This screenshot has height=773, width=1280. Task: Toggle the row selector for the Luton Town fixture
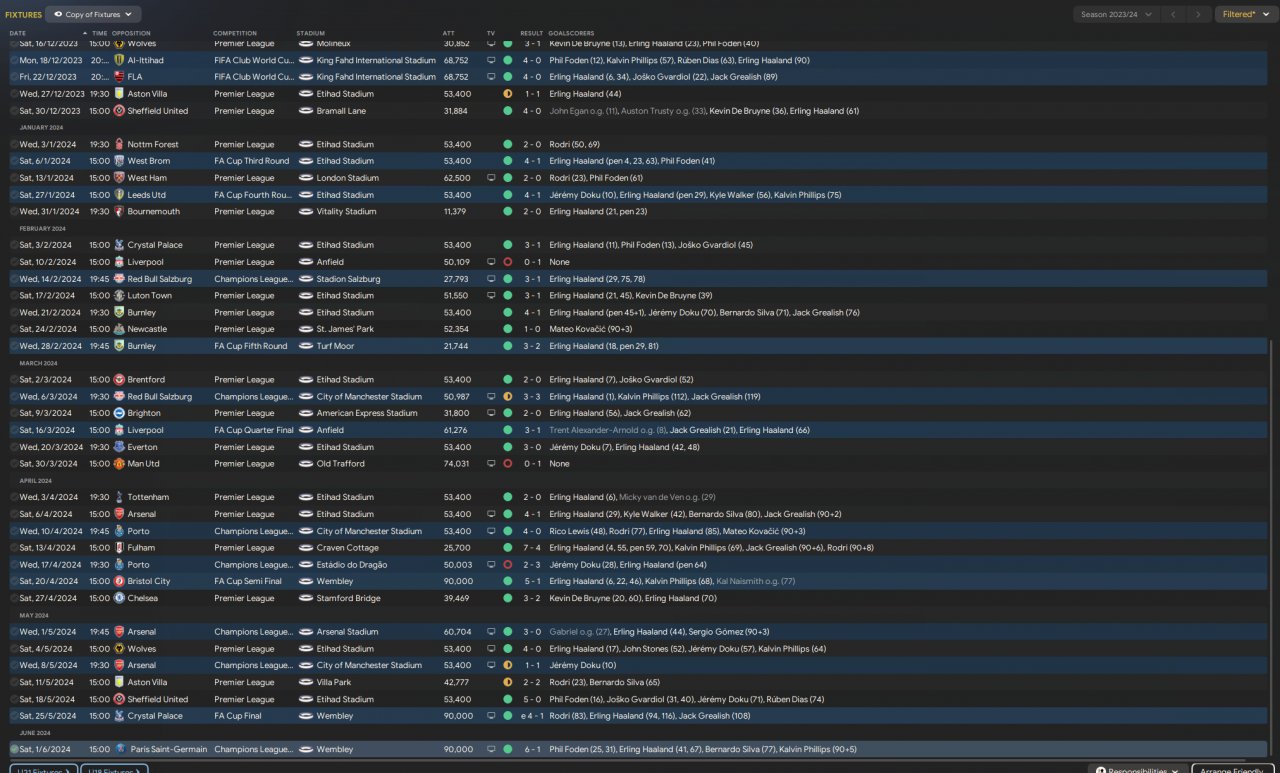coord(14,296)
